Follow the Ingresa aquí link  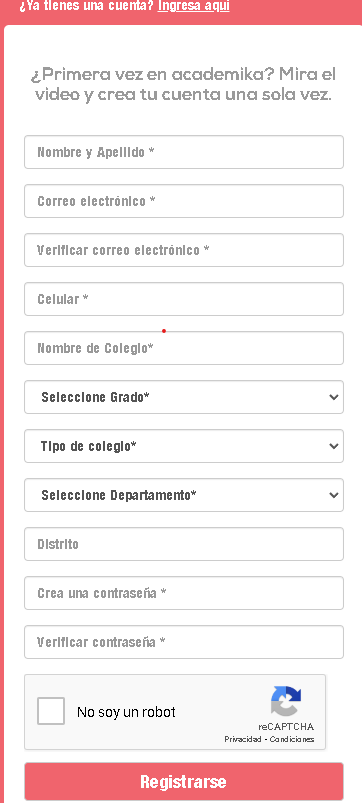coord(194,6)
